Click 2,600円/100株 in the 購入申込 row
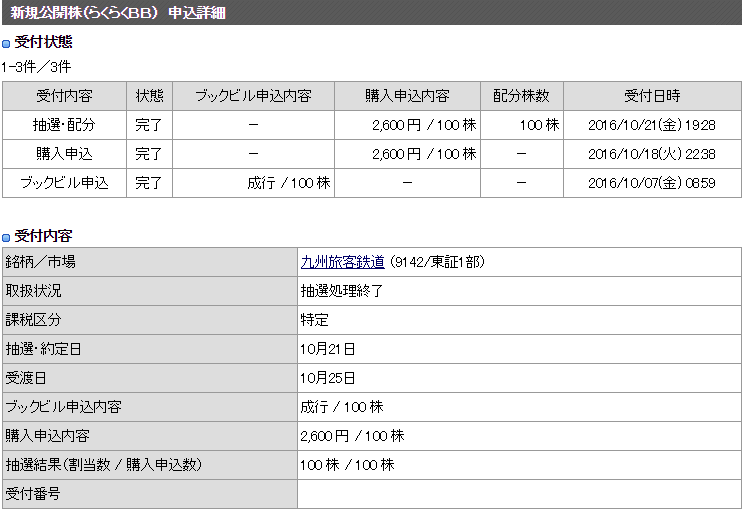The width and height of the screenshot is (744, 513). tap(424, 154)
